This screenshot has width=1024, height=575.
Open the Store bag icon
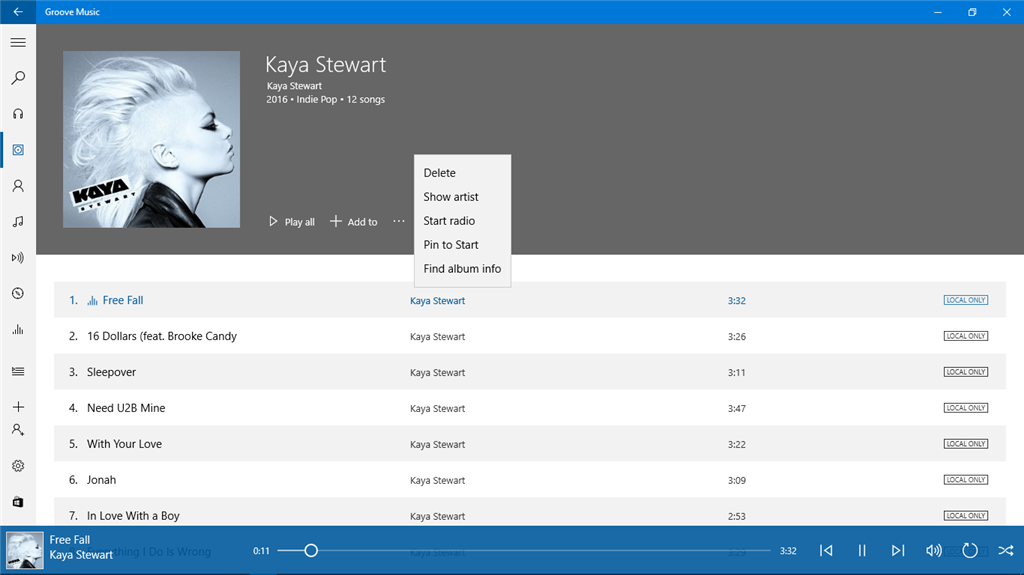coord(18,502)
